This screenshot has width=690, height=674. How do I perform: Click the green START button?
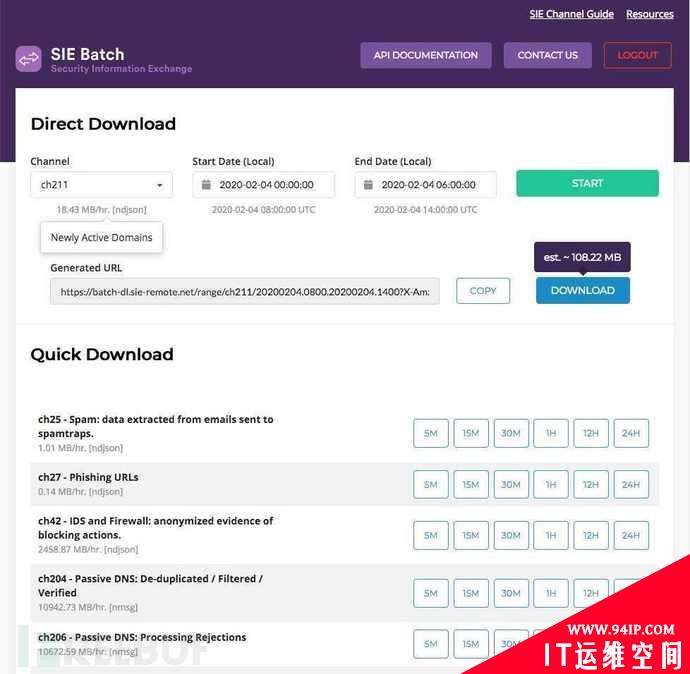tap(587, 183)
